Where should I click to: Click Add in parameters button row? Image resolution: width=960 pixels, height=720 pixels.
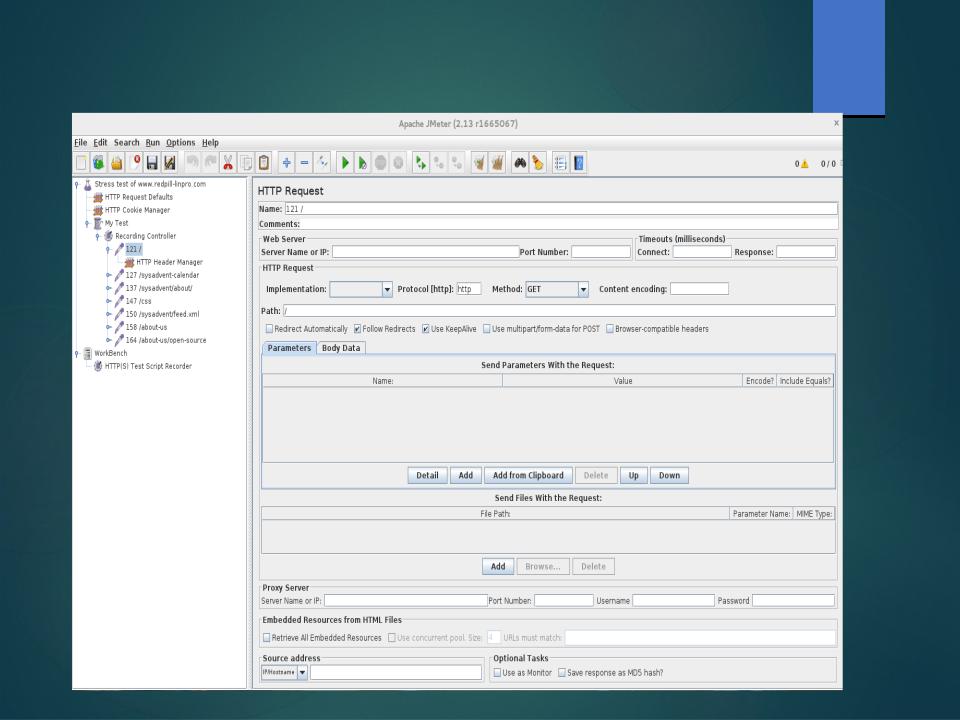pyautogui.click(x=466, y=476)
